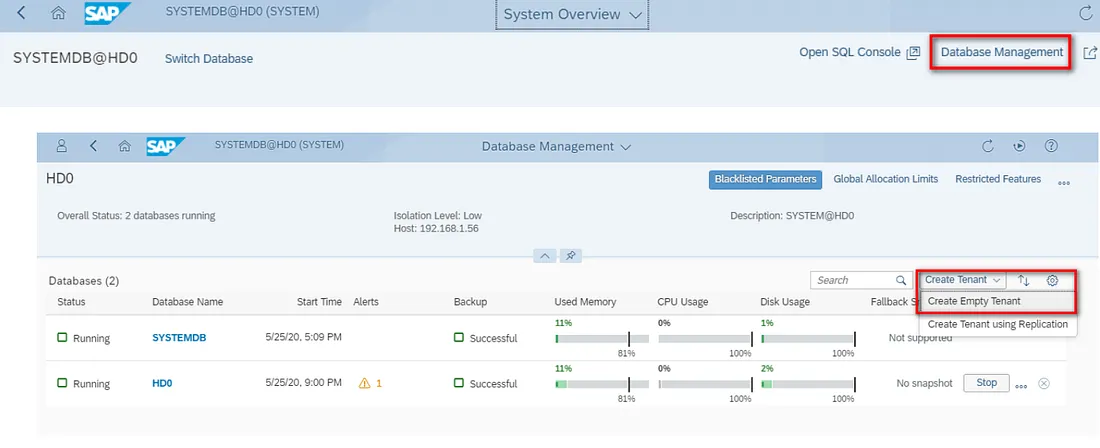
Task: Open the SYSTEMDB database link
Action: tap(179, 338)
